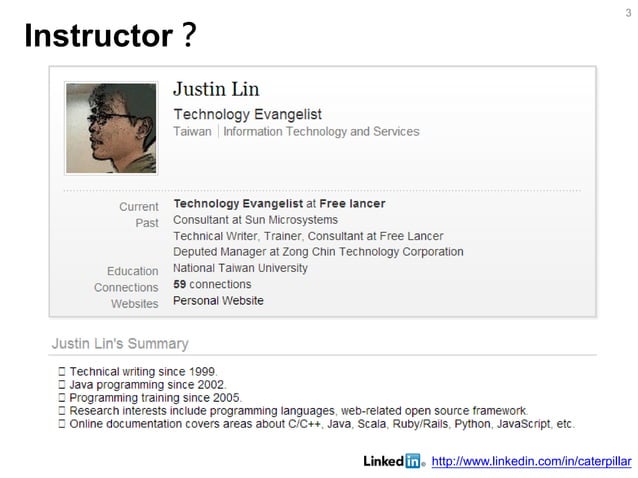Click the 59 connections text
The width and height of the screenshot is (638, 478).
tap(212, 284)
